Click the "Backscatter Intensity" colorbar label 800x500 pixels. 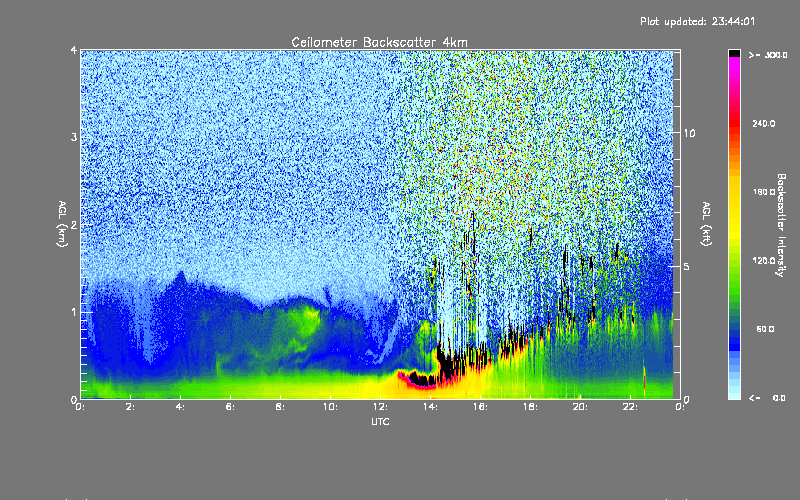781,225
